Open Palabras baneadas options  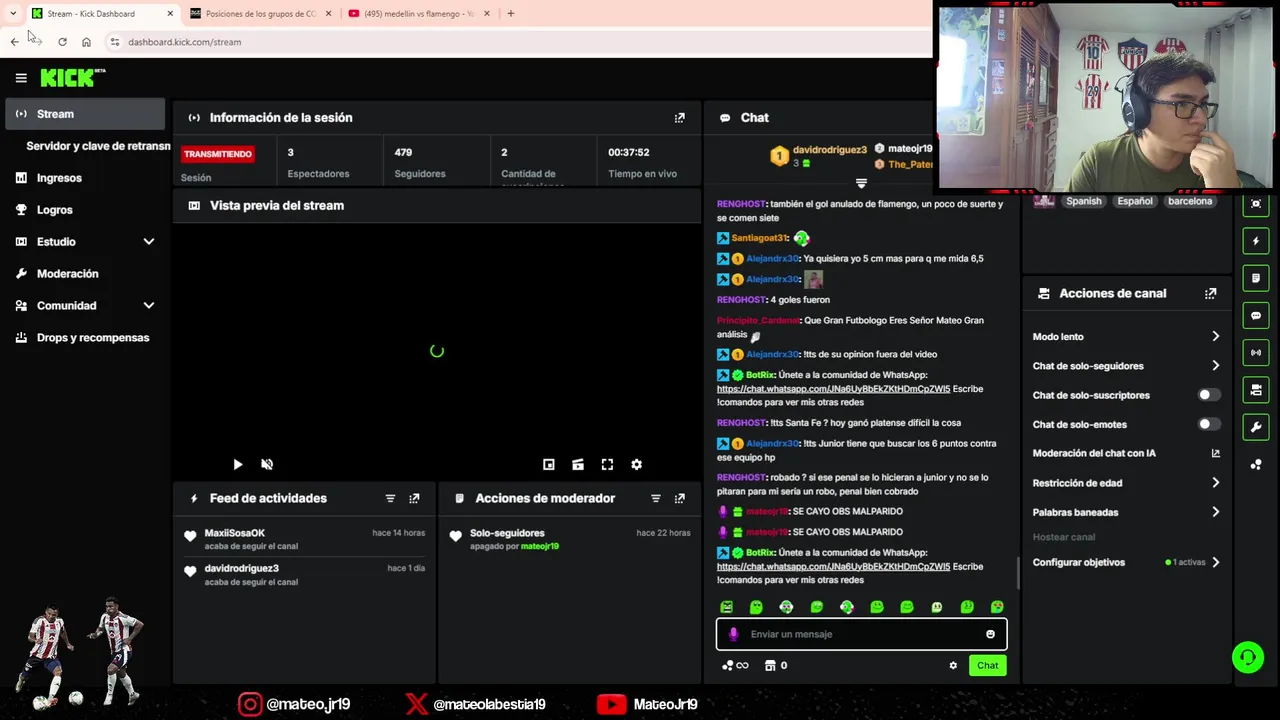coord(1126,512)
